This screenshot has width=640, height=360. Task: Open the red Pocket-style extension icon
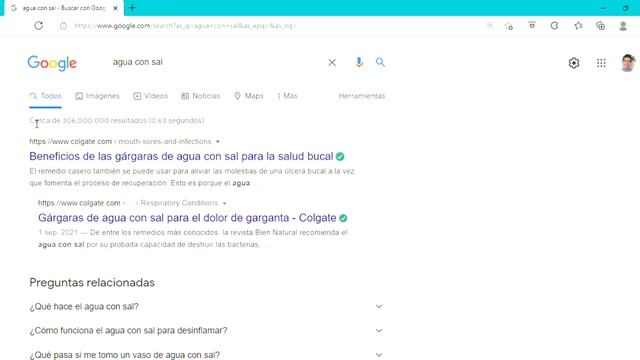point(532,25)
